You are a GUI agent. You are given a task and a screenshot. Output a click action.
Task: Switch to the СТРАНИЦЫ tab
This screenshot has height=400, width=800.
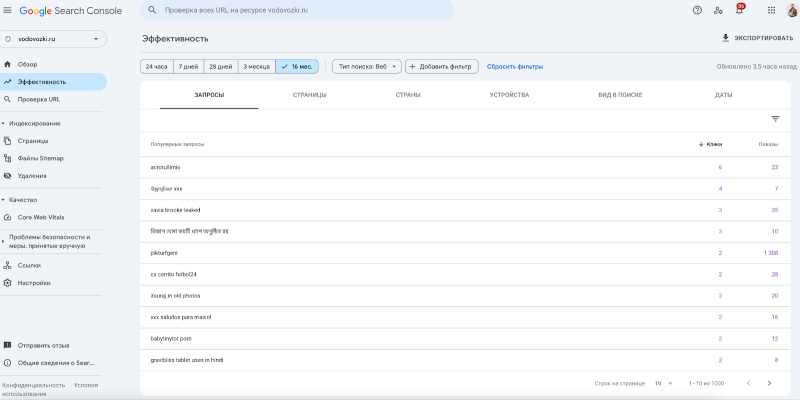(309, 95)
